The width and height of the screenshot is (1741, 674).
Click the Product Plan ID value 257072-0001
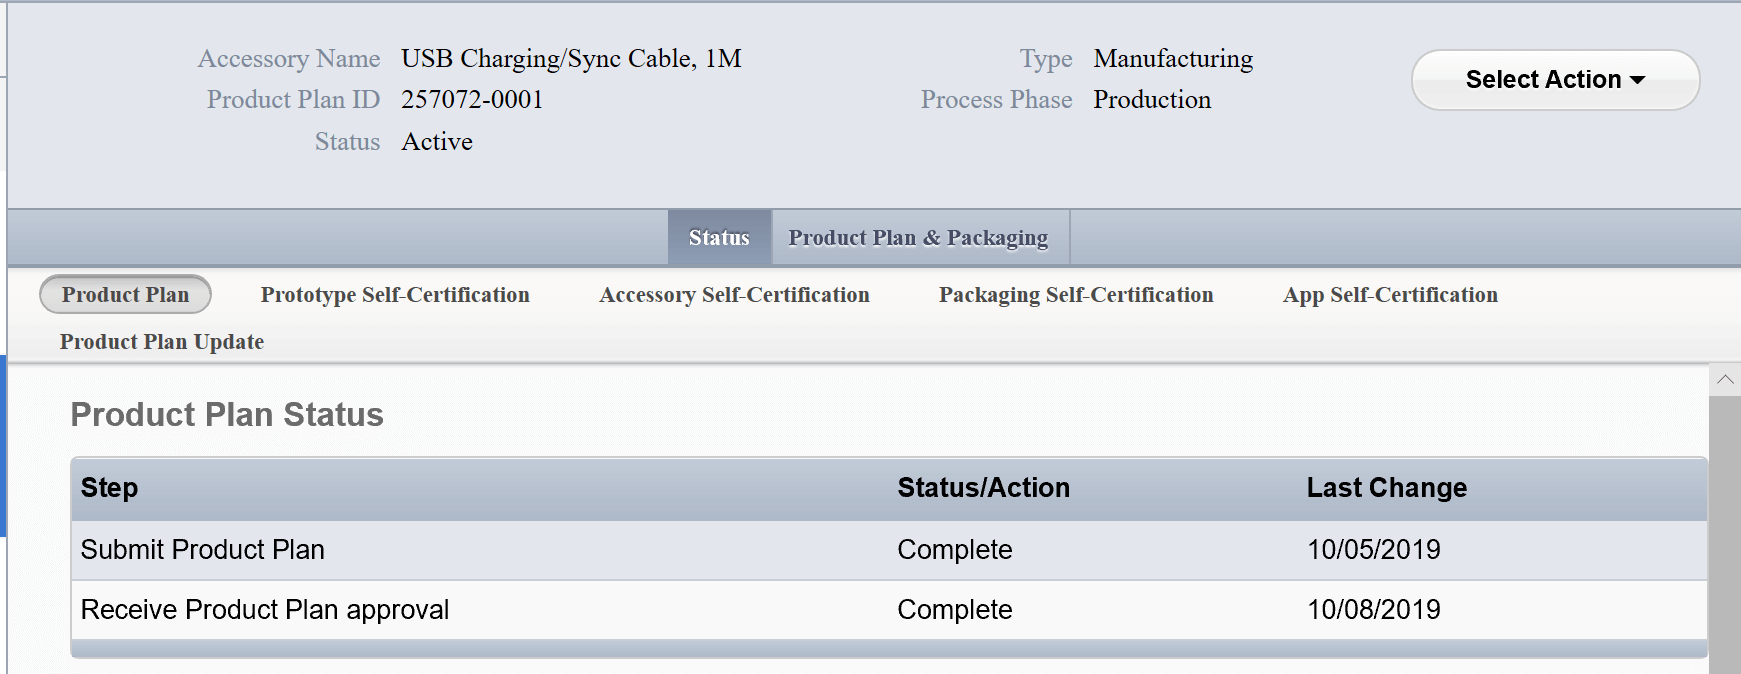pyautogui.click(x=472, y=100)
